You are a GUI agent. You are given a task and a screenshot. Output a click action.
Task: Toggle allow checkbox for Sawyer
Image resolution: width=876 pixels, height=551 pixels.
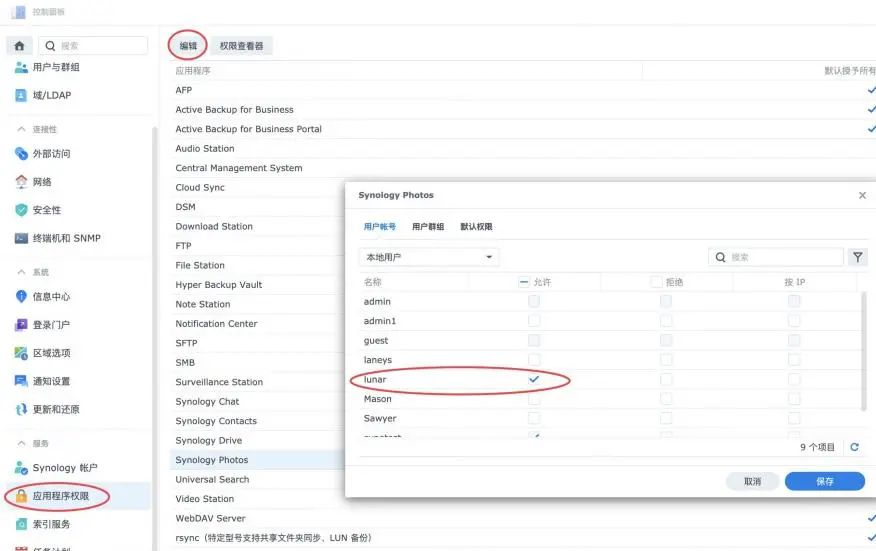(x=534, y=419)
